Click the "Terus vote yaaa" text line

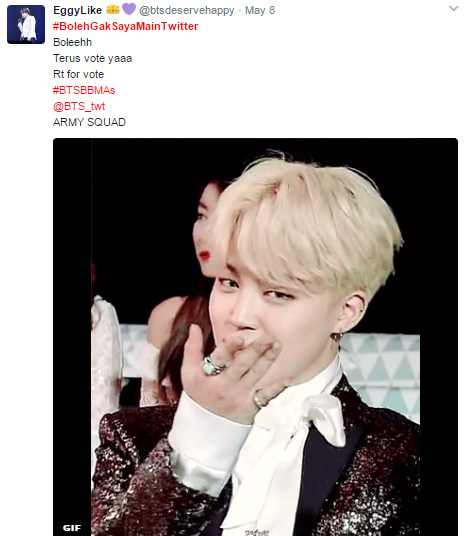pyautogui.click(x=92, y=58)
